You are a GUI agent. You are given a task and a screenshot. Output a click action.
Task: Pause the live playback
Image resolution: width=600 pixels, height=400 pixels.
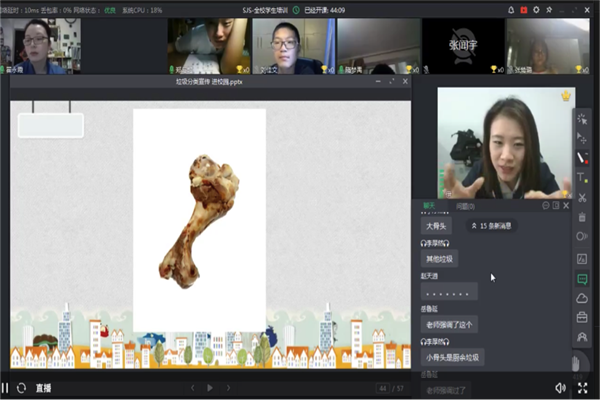tap(5, 388)
